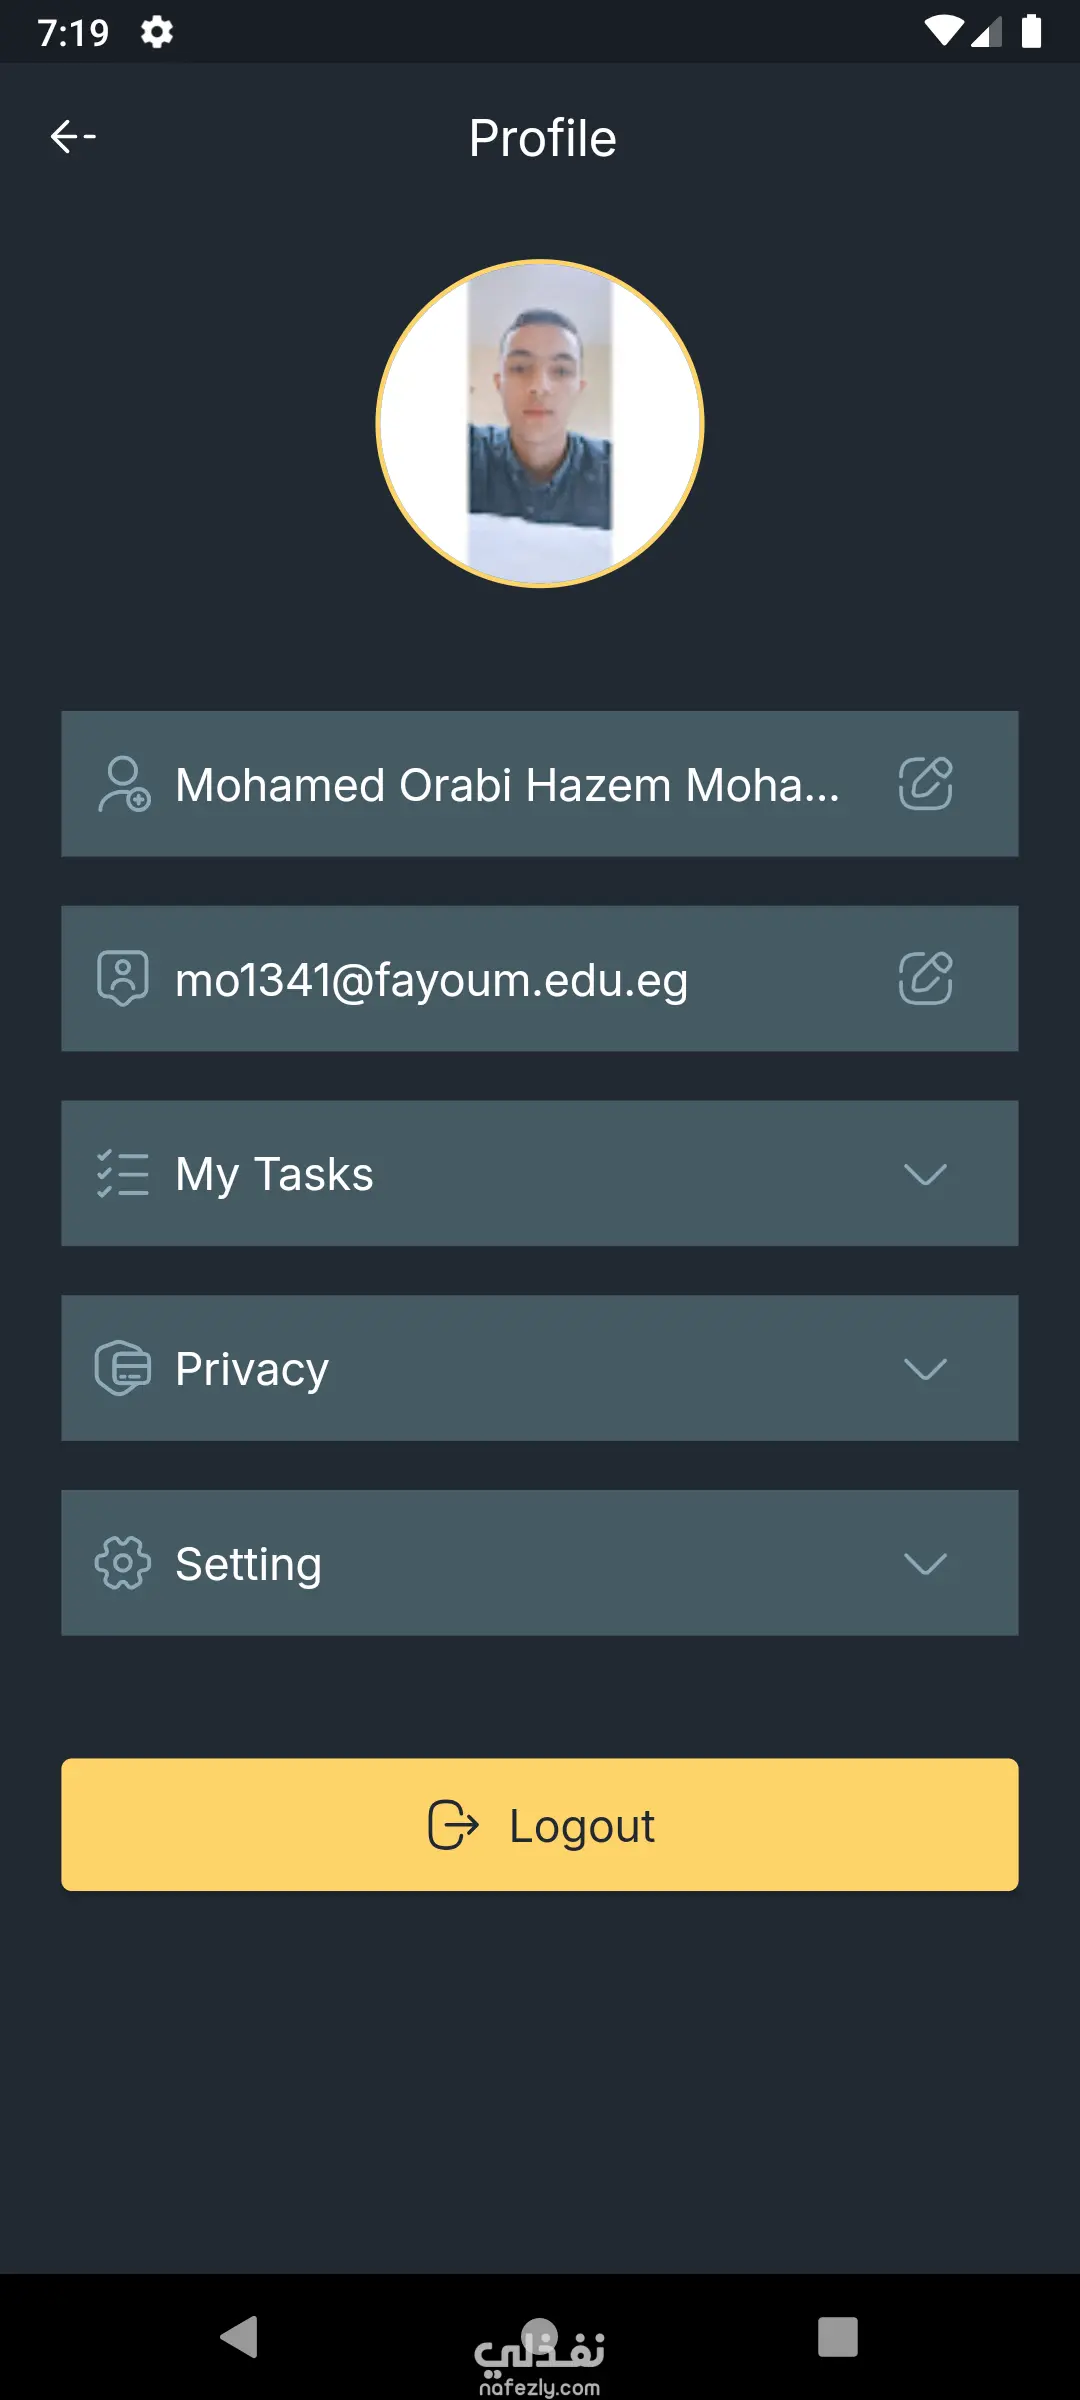Click the logout arrow icon
Screen dimensions: 1080x2400
pyautogui.click(x=453, y=1825)
